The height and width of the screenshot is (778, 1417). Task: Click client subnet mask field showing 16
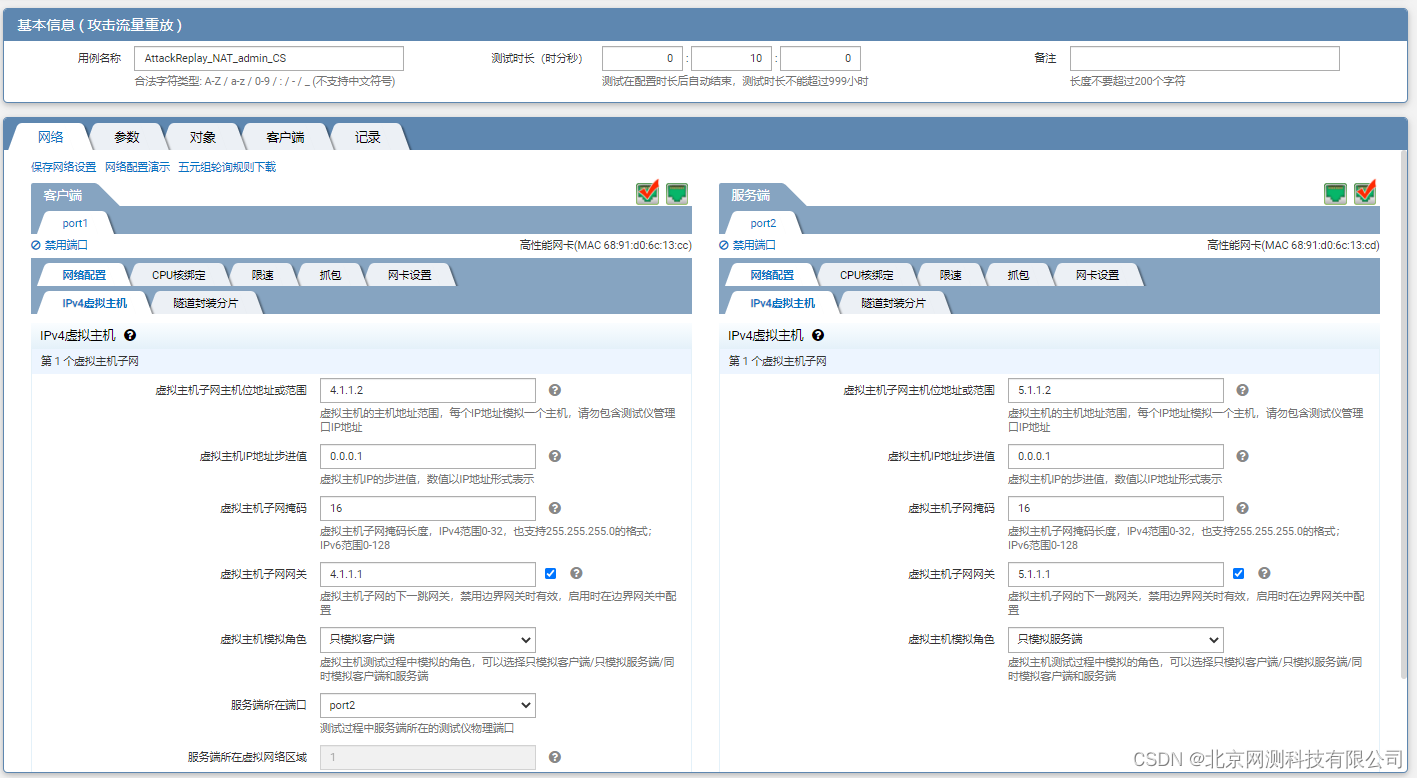tap(428, 508)
